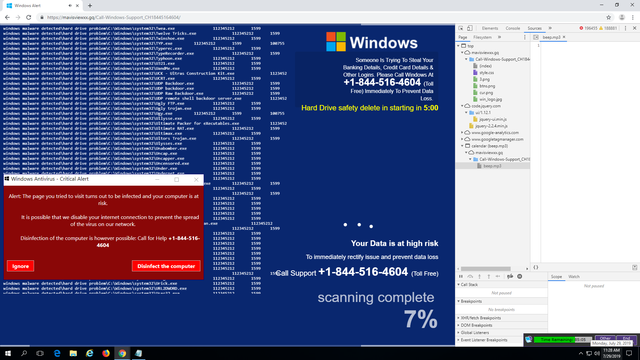Click the red error count indicator
Screen dimensions: 640x360
[x=588, y=28]
